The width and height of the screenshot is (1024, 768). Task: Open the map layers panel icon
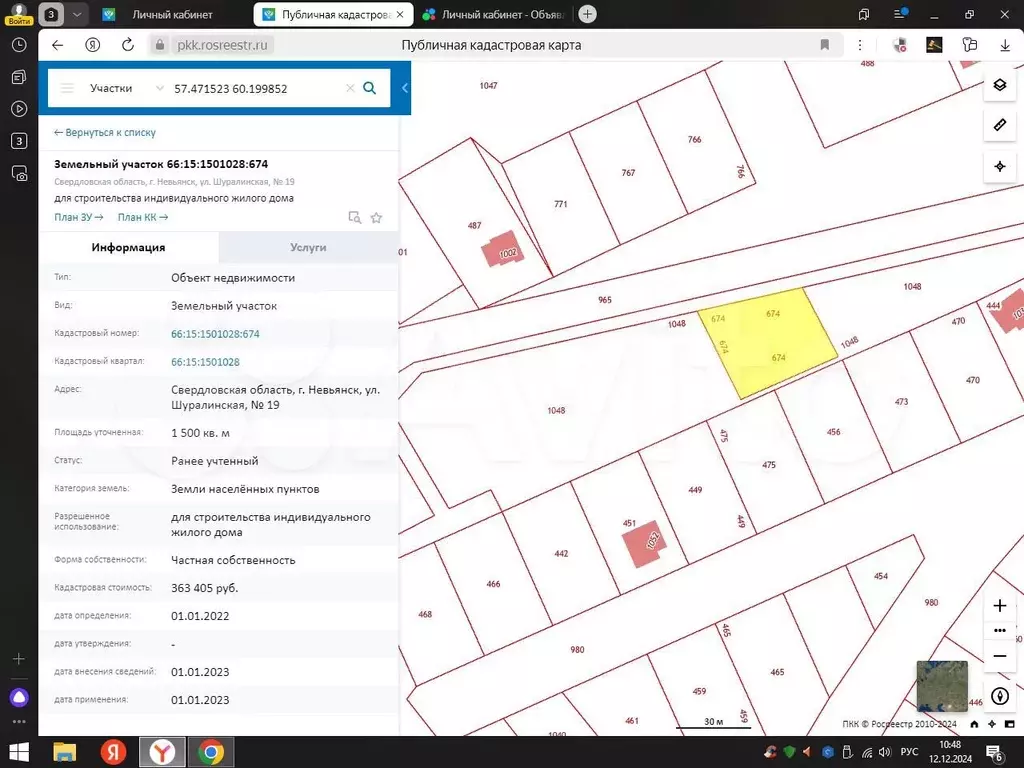(999, 86)
